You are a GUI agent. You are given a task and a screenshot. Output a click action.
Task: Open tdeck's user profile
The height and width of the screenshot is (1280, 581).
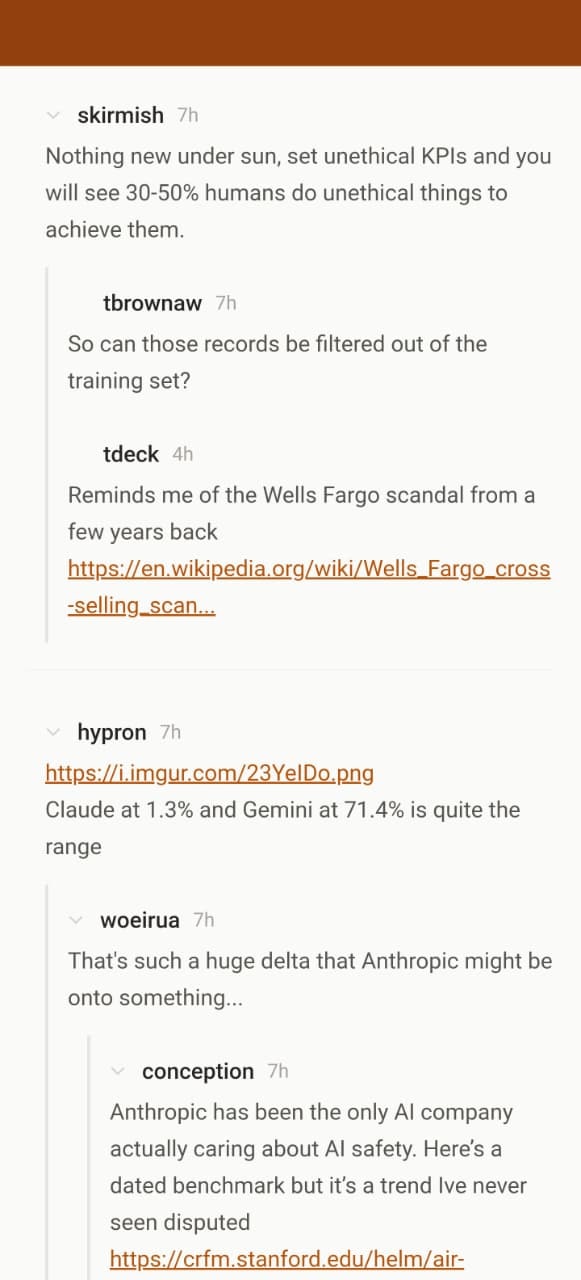click(130, 454)
